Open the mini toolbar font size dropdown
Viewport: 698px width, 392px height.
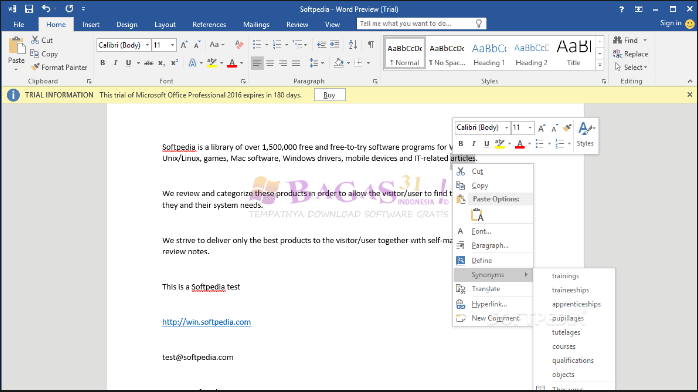pyautogui.click(x=530, y=128)
